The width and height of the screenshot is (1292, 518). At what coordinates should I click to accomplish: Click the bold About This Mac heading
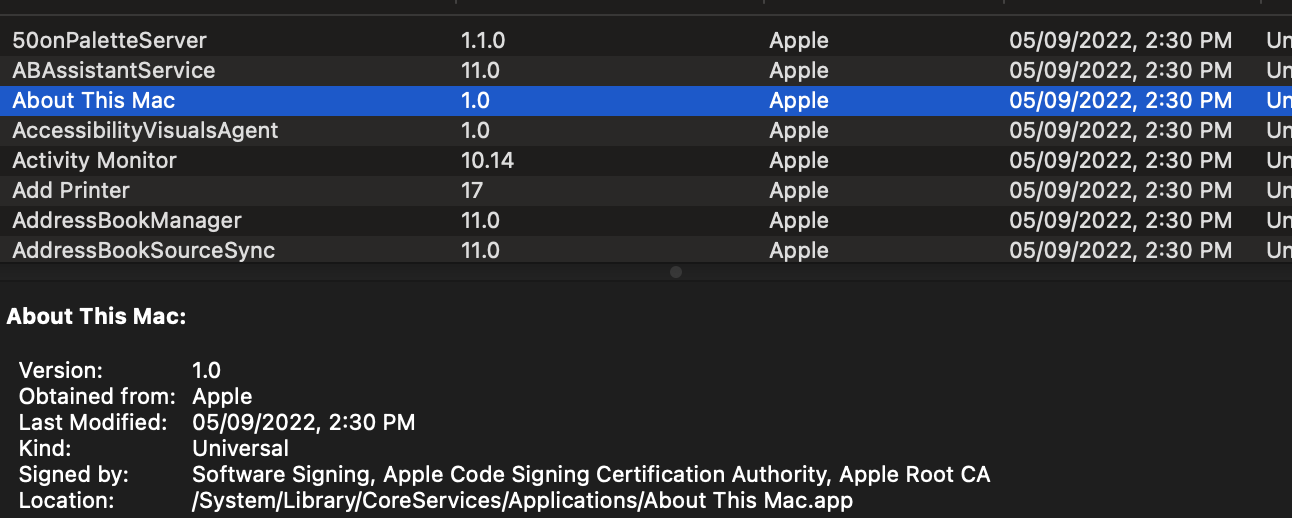pos(96,317)
